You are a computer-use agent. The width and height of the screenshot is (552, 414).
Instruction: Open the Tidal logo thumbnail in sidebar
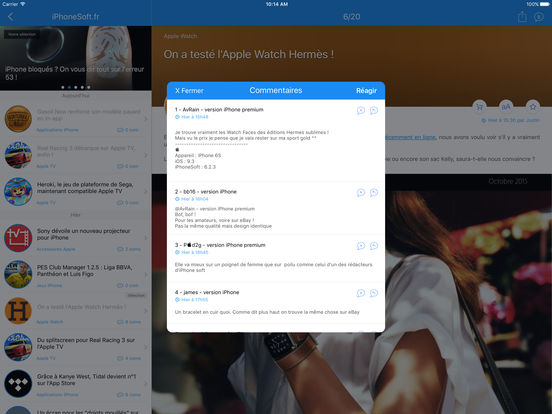click(x=18, y=383)
